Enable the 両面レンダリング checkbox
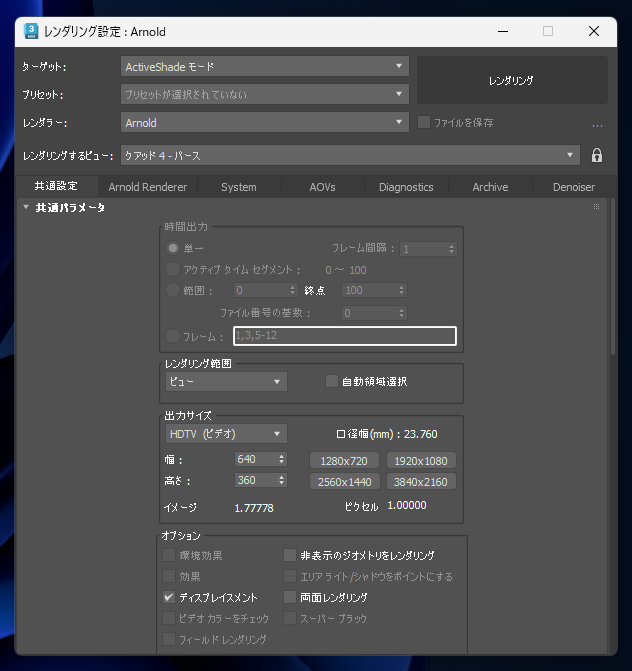This screenshot has height=671, width=632. point(290,597)
